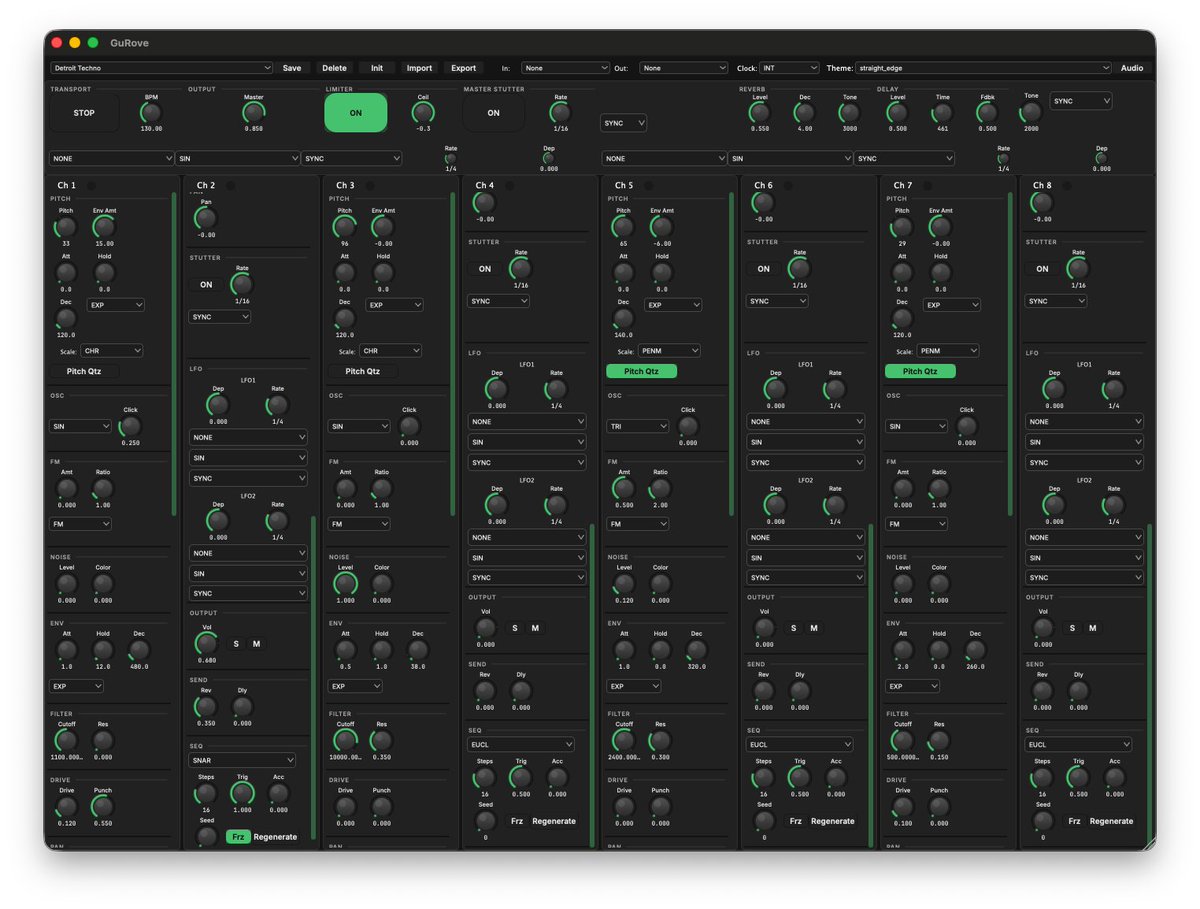Click the Ch 1 Pitch knob
This screenshot has width=1200, height=909.
point(66,228)
